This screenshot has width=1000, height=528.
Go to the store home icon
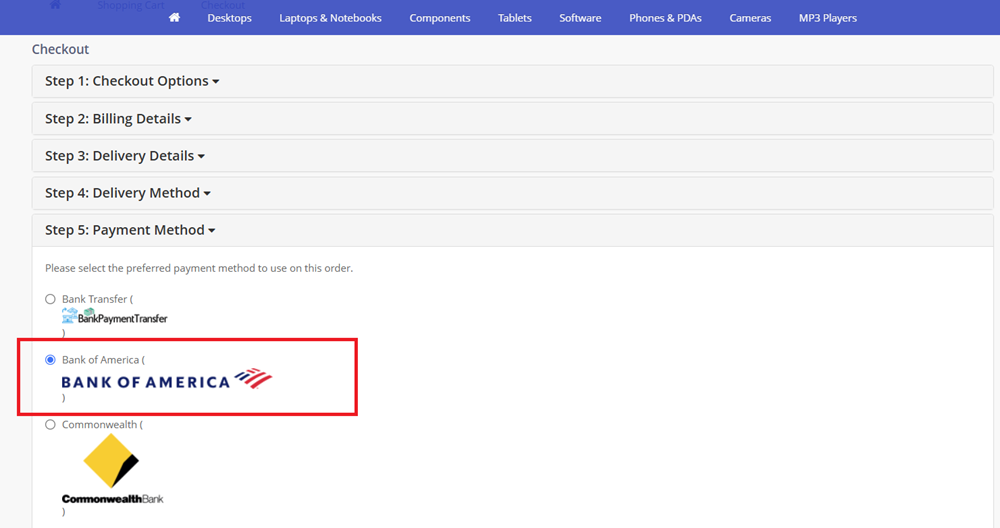tap(174, 18)
